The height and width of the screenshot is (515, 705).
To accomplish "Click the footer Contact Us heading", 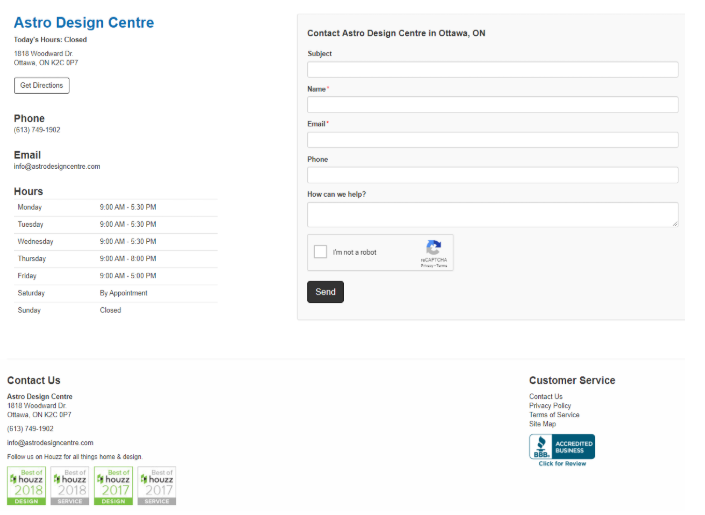I will (x=34, y=381).
